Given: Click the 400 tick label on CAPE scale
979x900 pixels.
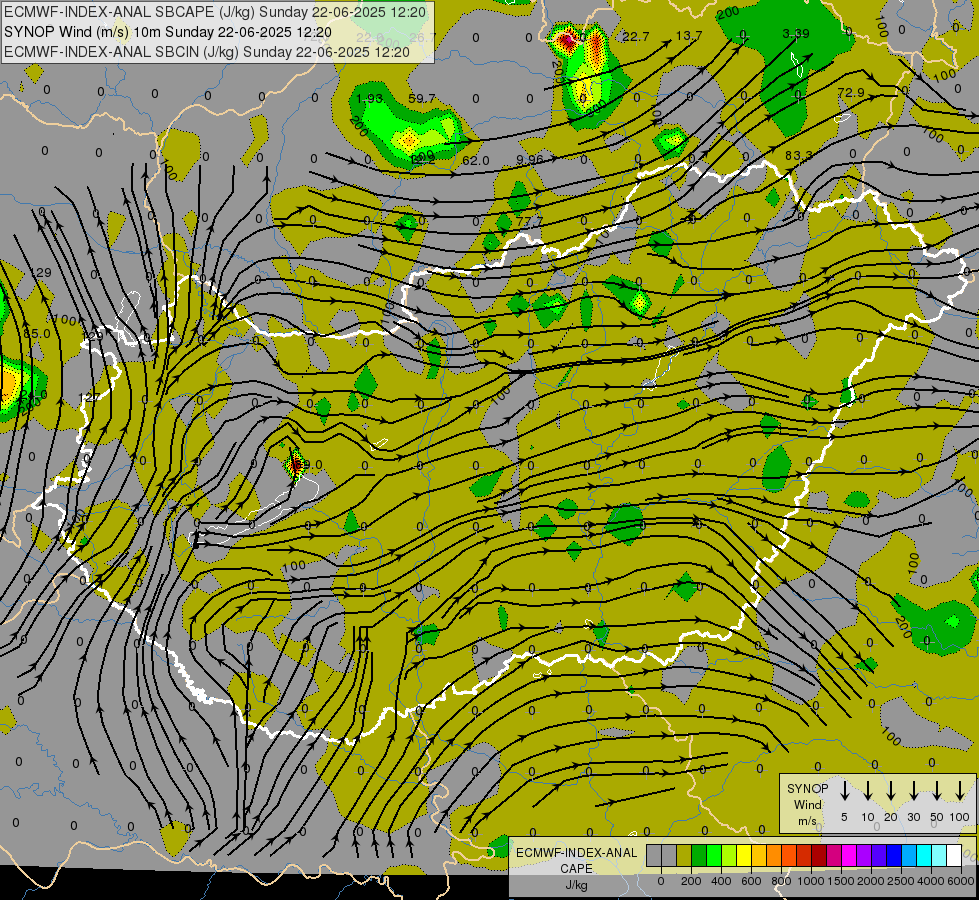Looking at the screenshot, I should (721, 881).
